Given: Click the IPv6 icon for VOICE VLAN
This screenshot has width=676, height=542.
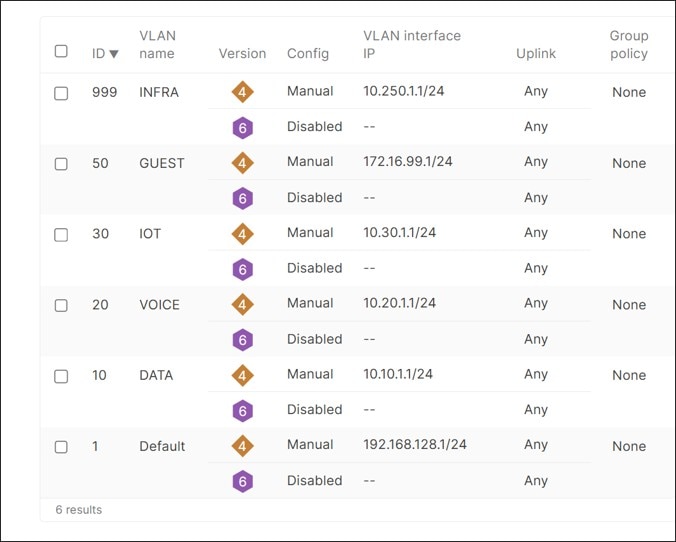Looking at the screenshot, I should point(242,340).
